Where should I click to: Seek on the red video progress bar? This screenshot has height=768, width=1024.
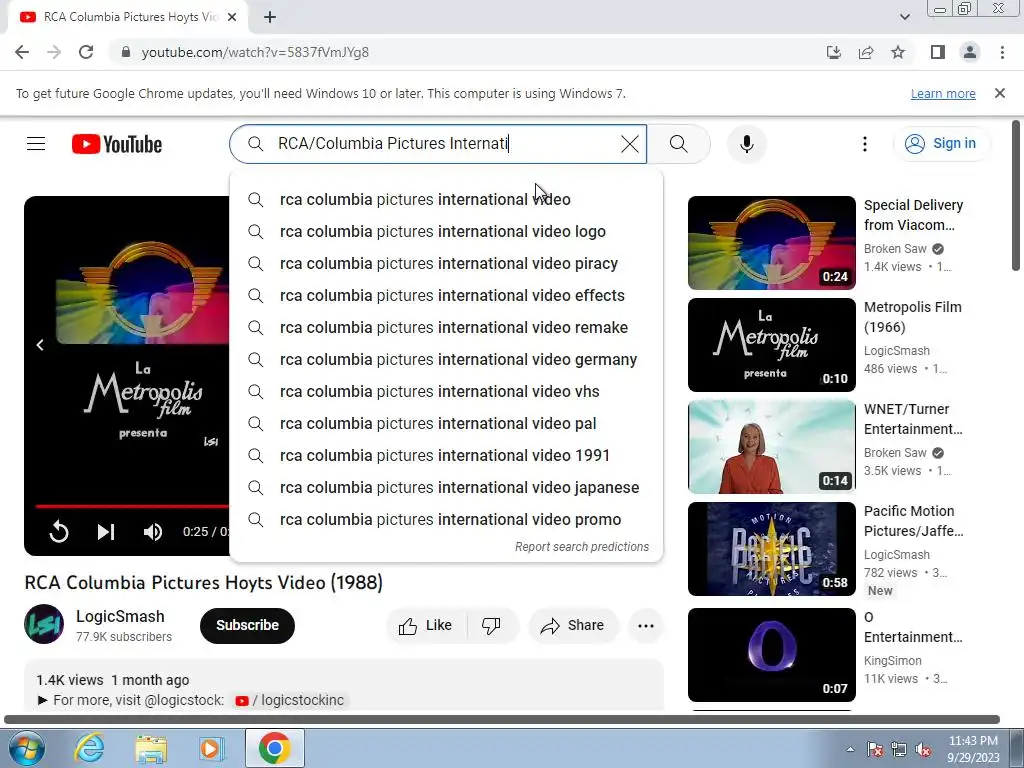[x=132, y=506]
